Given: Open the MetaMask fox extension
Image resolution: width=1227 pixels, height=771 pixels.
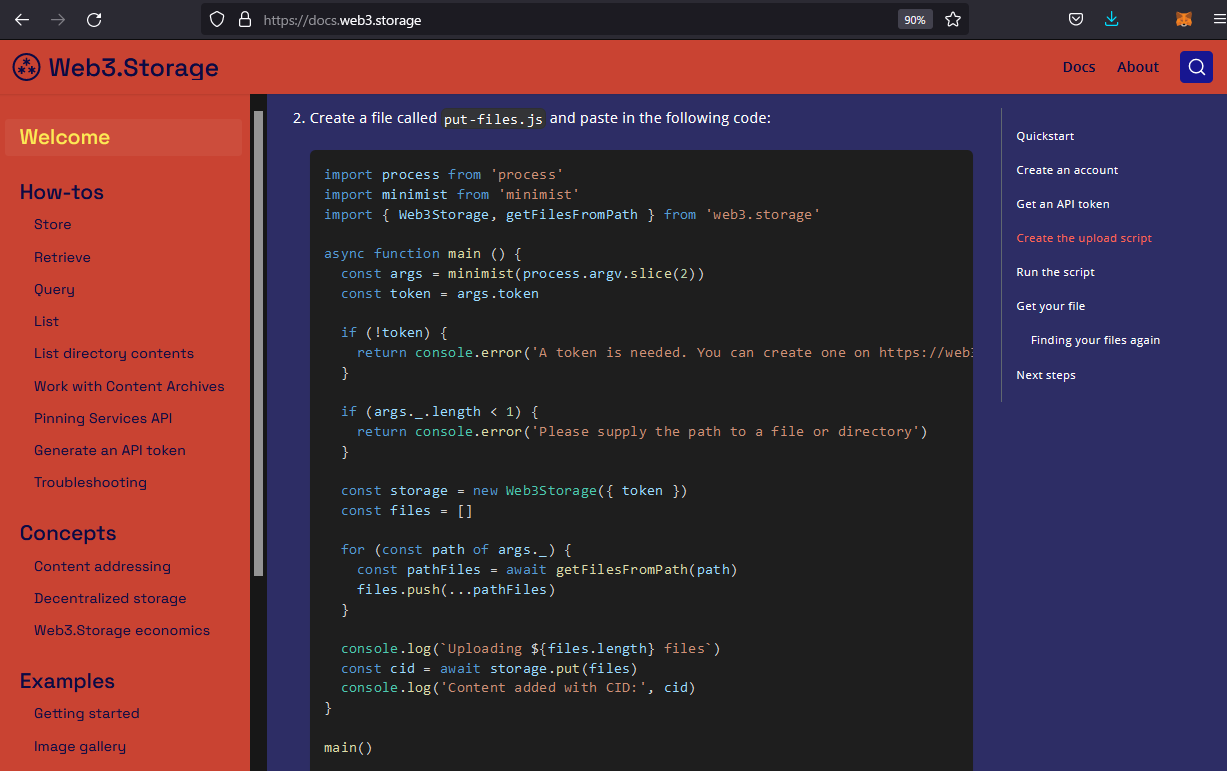Looking at the screenshot, I should (x=1183, y=19).
